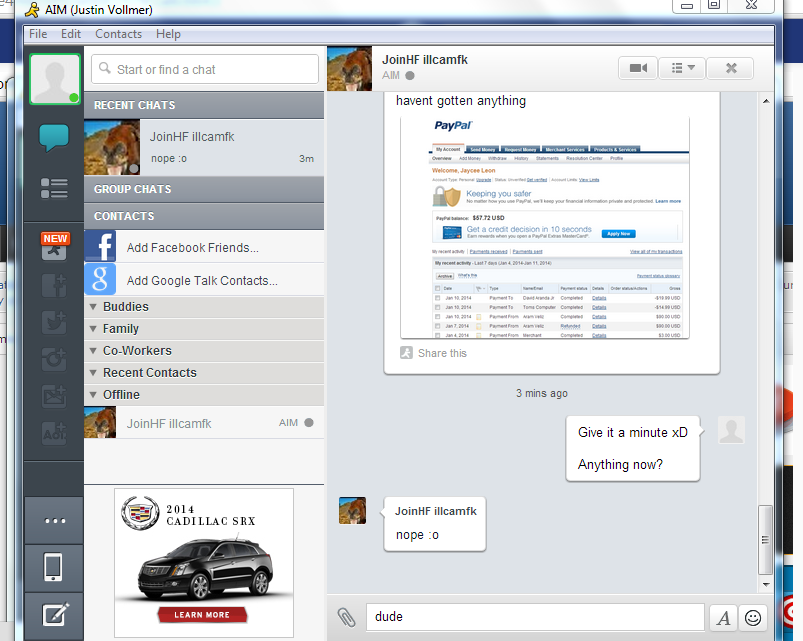Click the mobile phone icon in sidebar
The image size is (803, 641).
(53, 567)
